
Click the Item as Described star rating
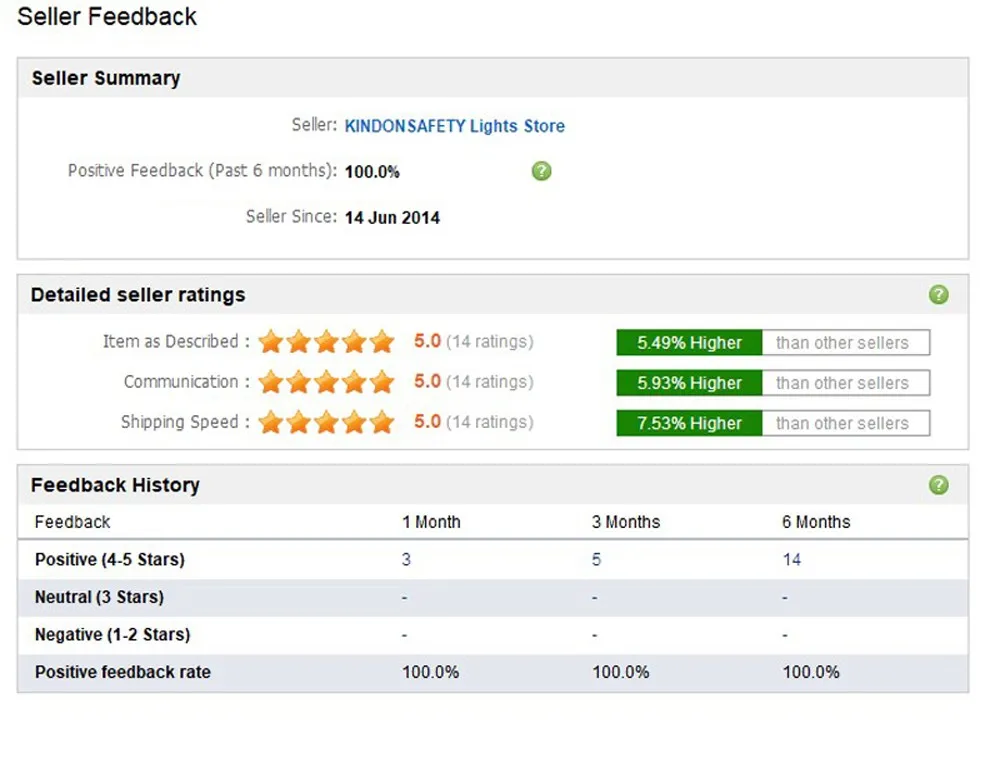(x=326, y=342)
